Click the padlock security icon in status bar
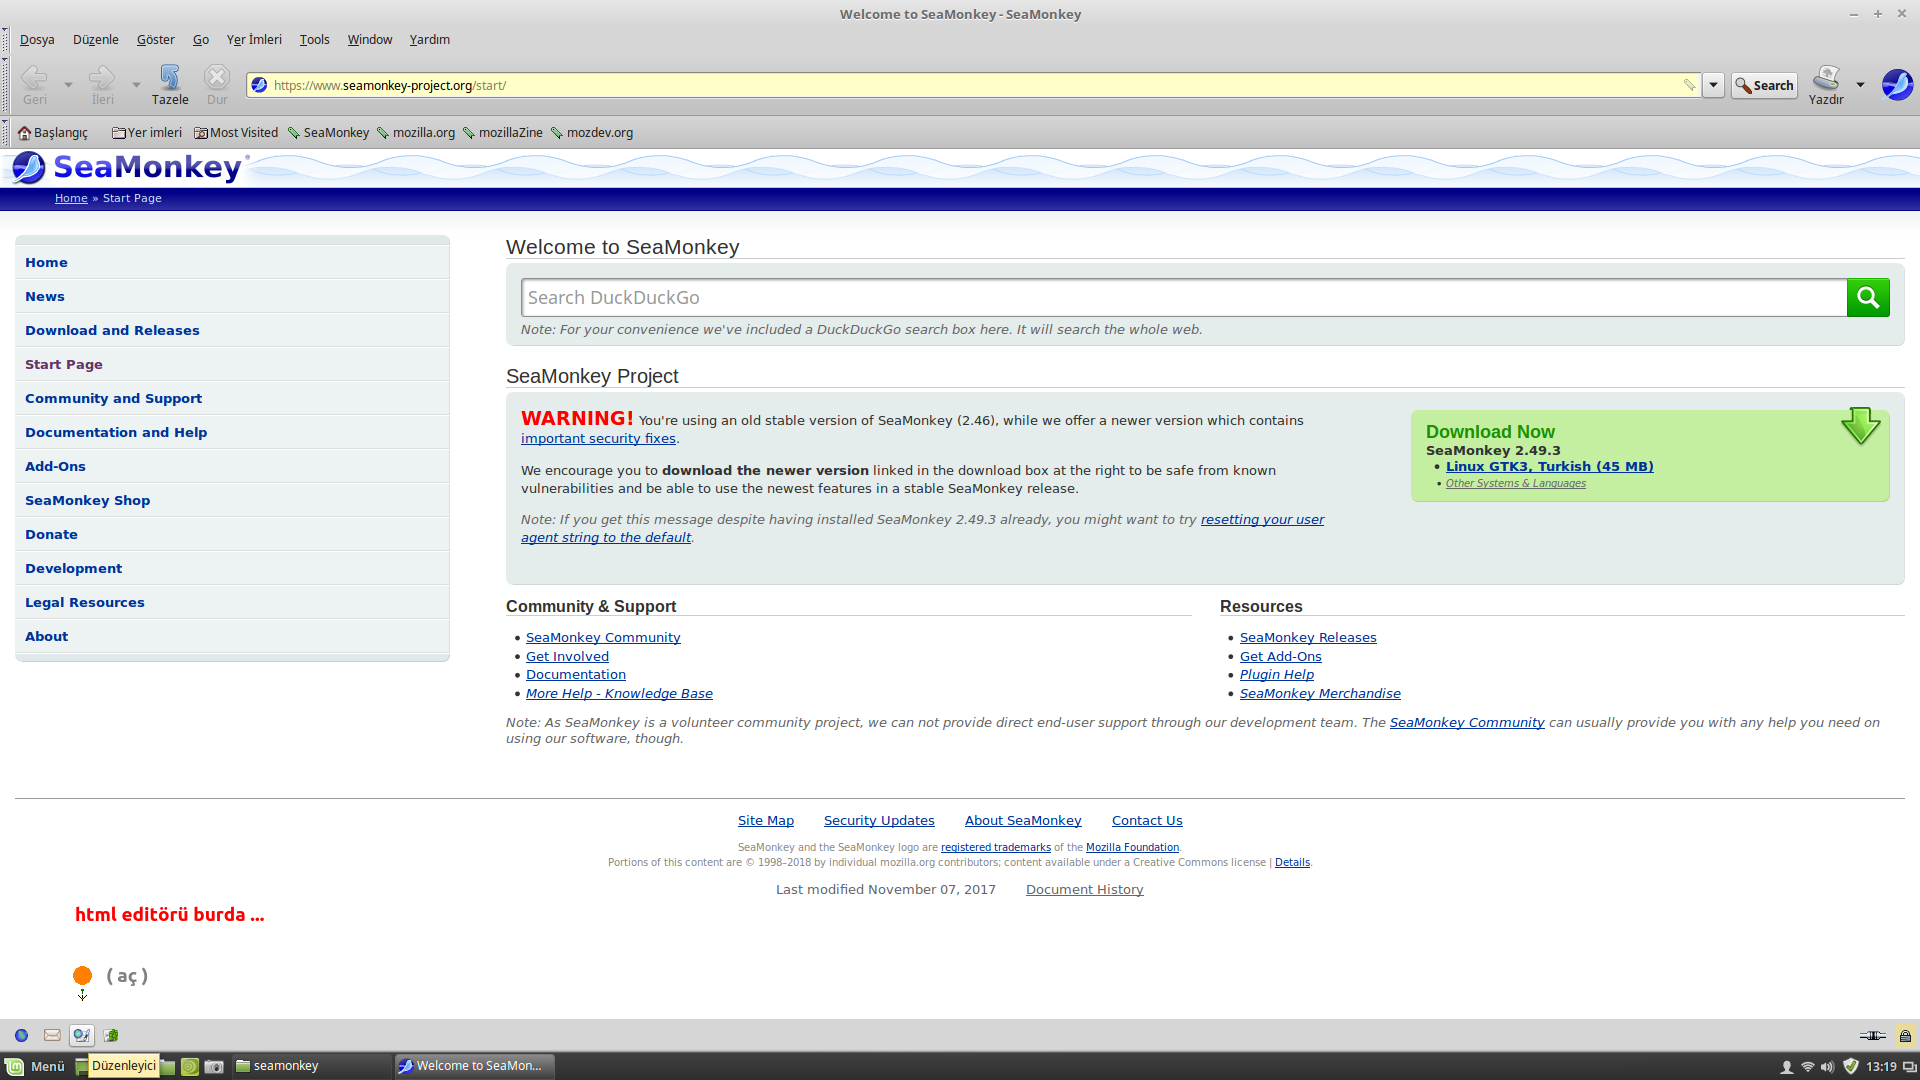1920x1080 pixels. coord(1905,1035)
